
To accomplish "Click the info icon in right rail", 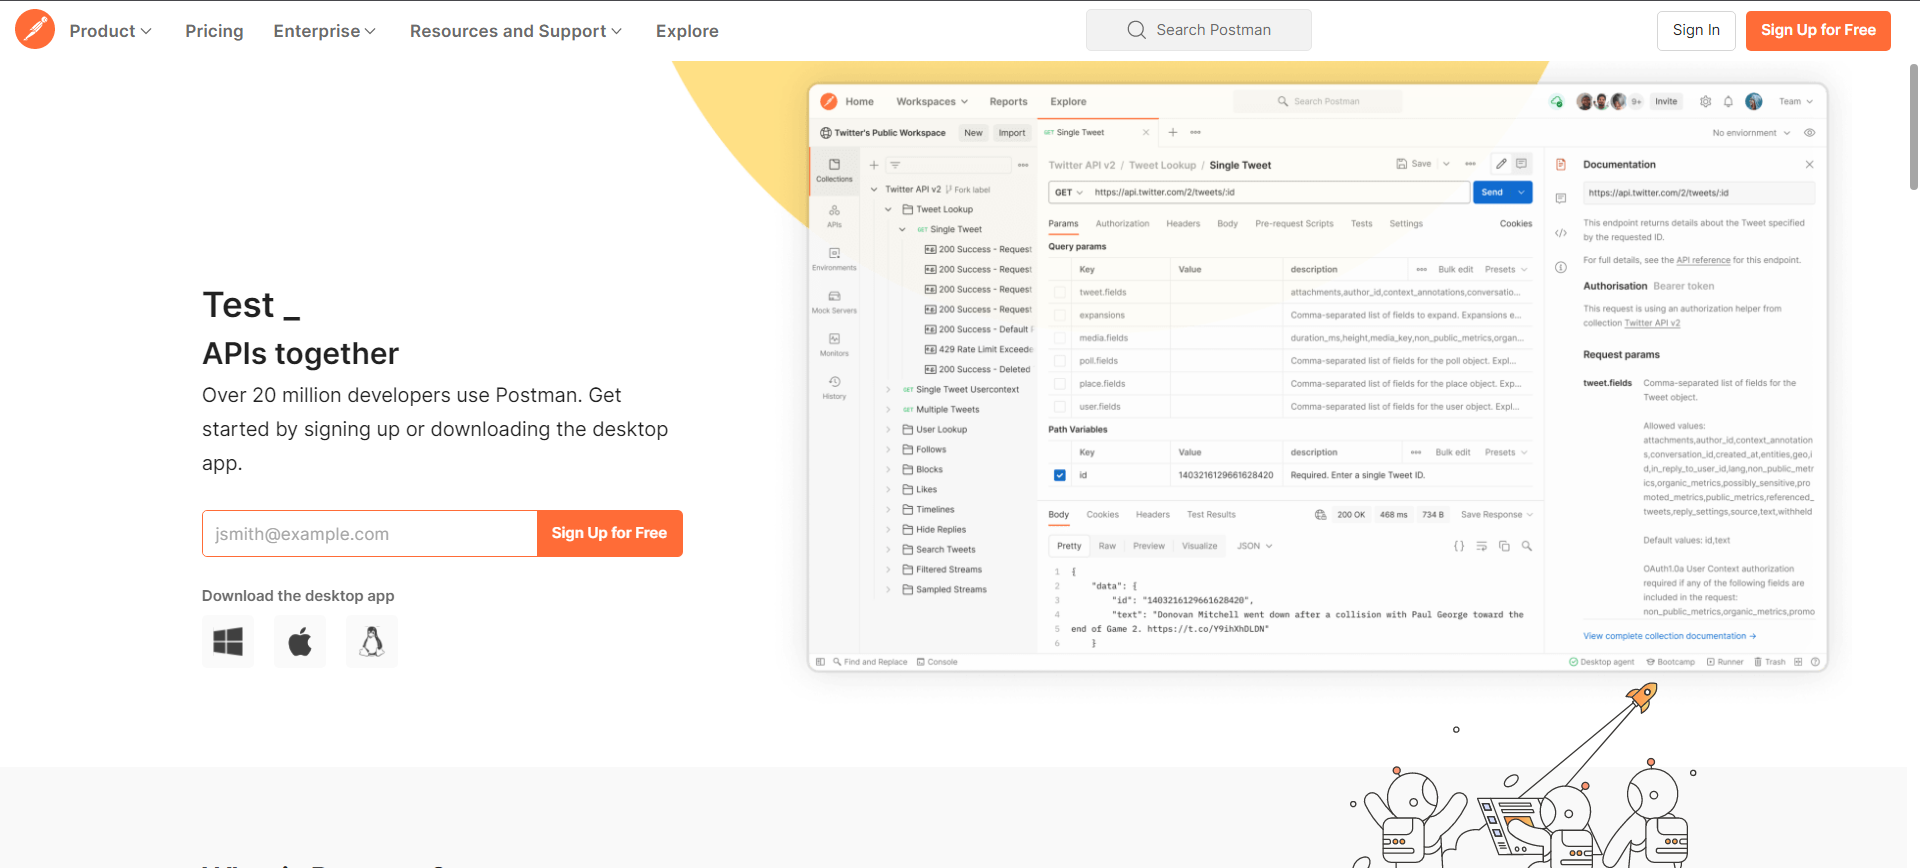I will tap(1560, 267).
